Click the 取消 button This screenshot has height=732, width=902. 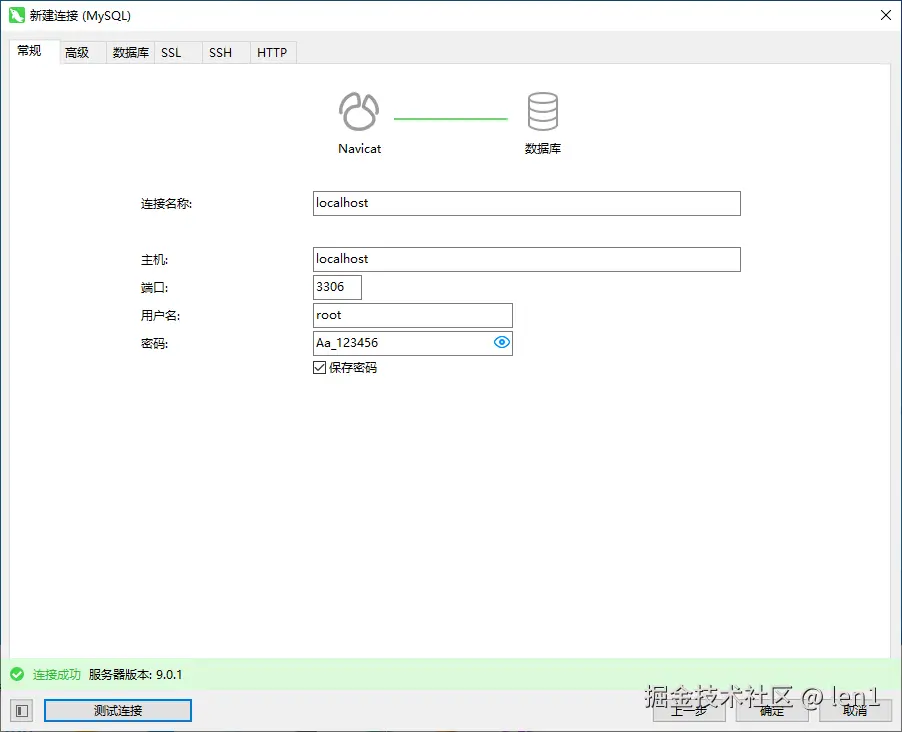[855, 711]
